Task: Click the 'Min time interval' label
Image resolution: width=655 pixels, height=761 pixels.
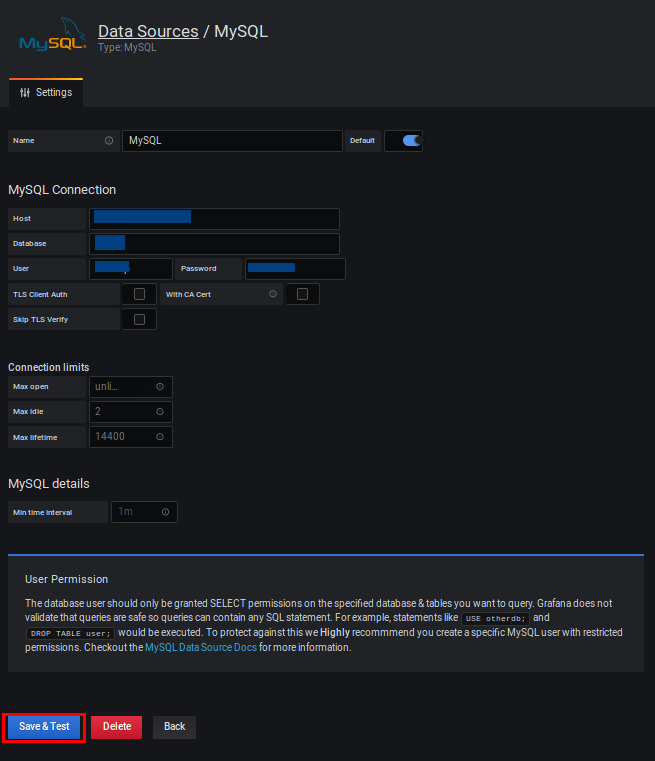Action: [43, 513]
